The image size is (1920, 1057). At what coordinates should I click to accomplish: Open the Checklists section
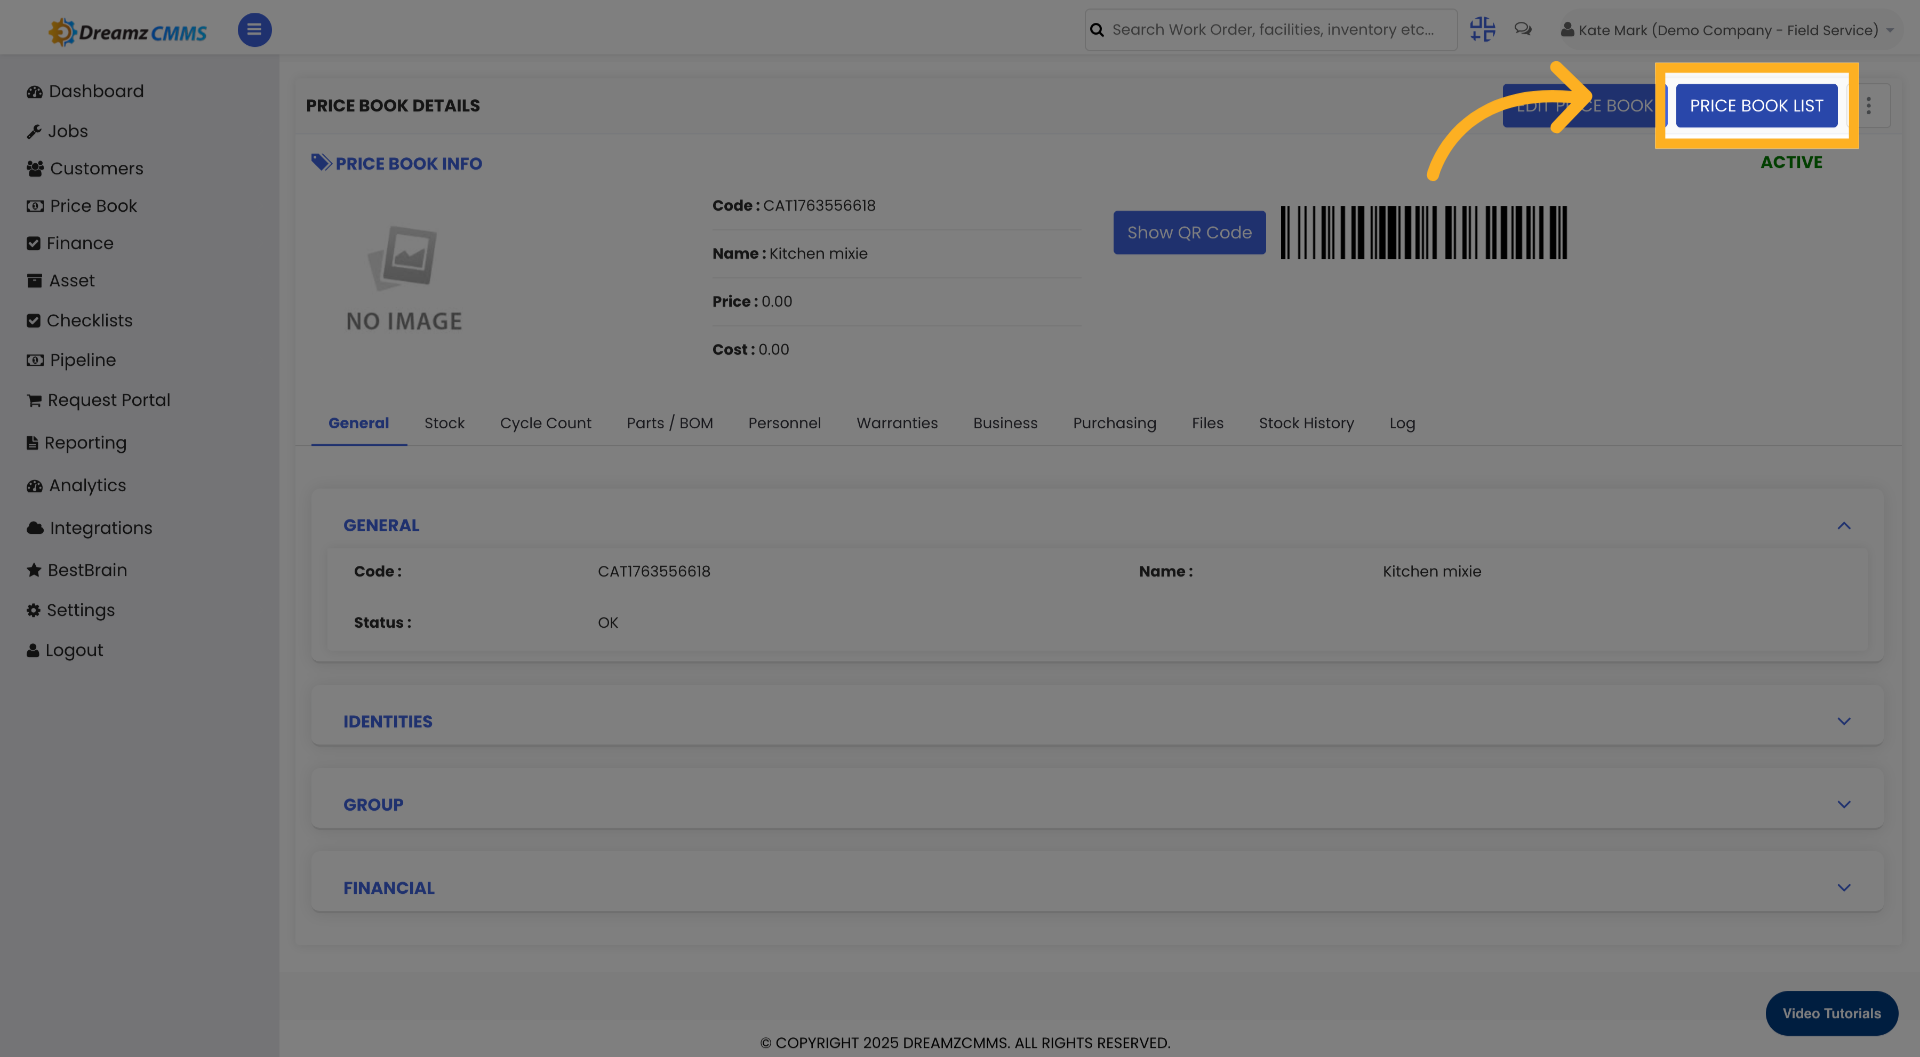[x=91, y=320]
